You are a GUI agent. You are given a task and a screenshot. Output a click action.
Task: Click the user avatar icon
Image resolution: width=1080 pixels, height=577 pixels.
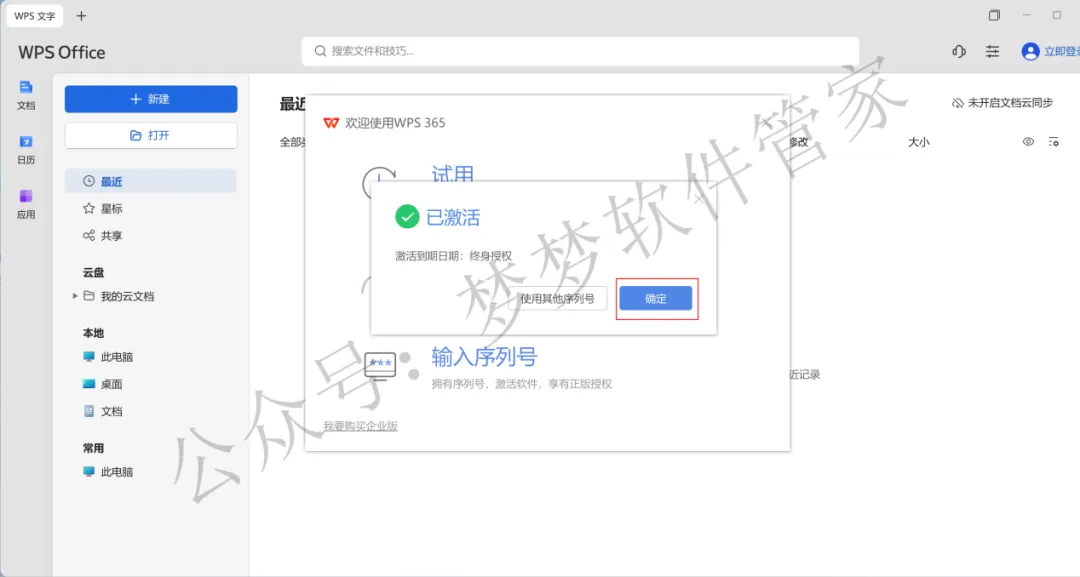point(1030,52)
